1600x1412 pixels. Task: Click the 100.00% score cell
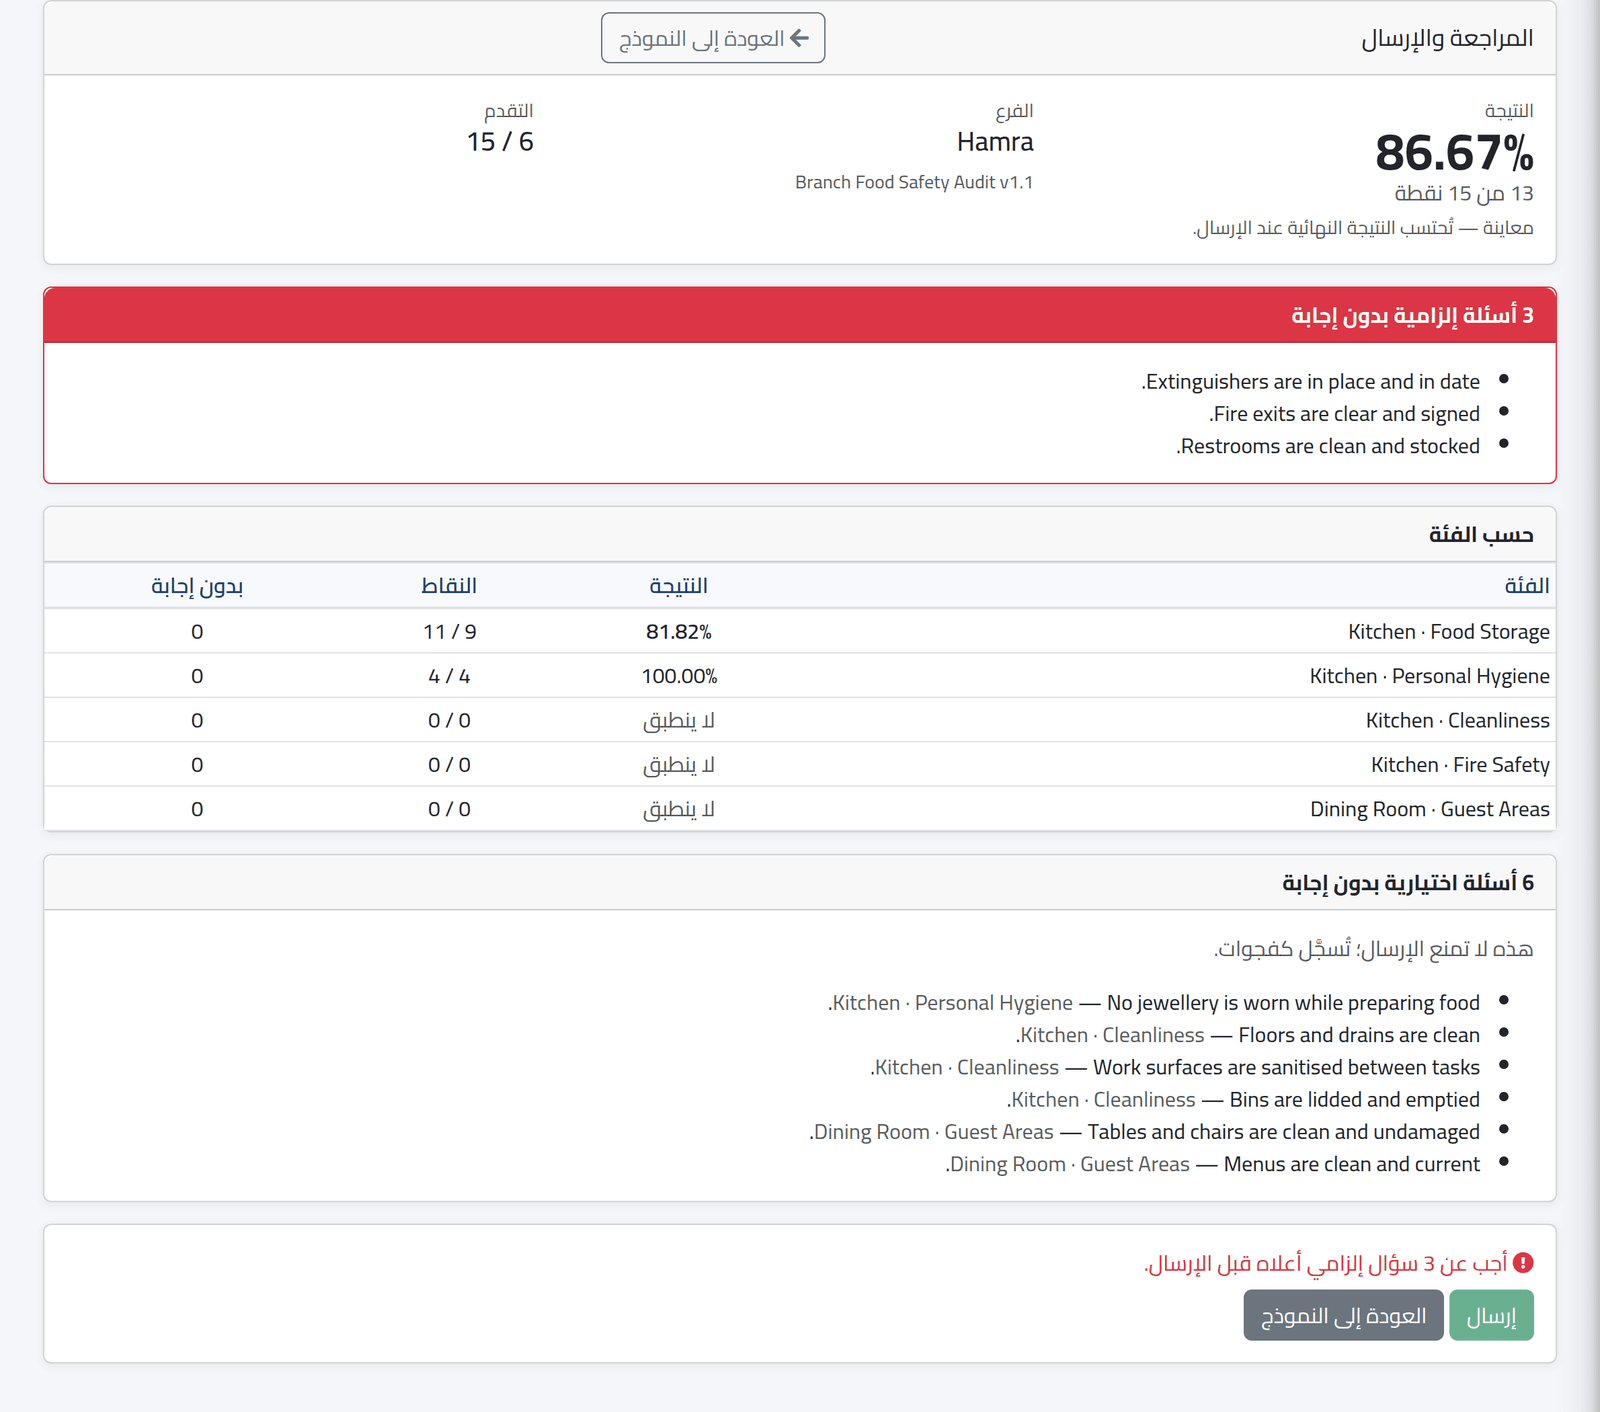pyautogui.click(x=679, y=676)
